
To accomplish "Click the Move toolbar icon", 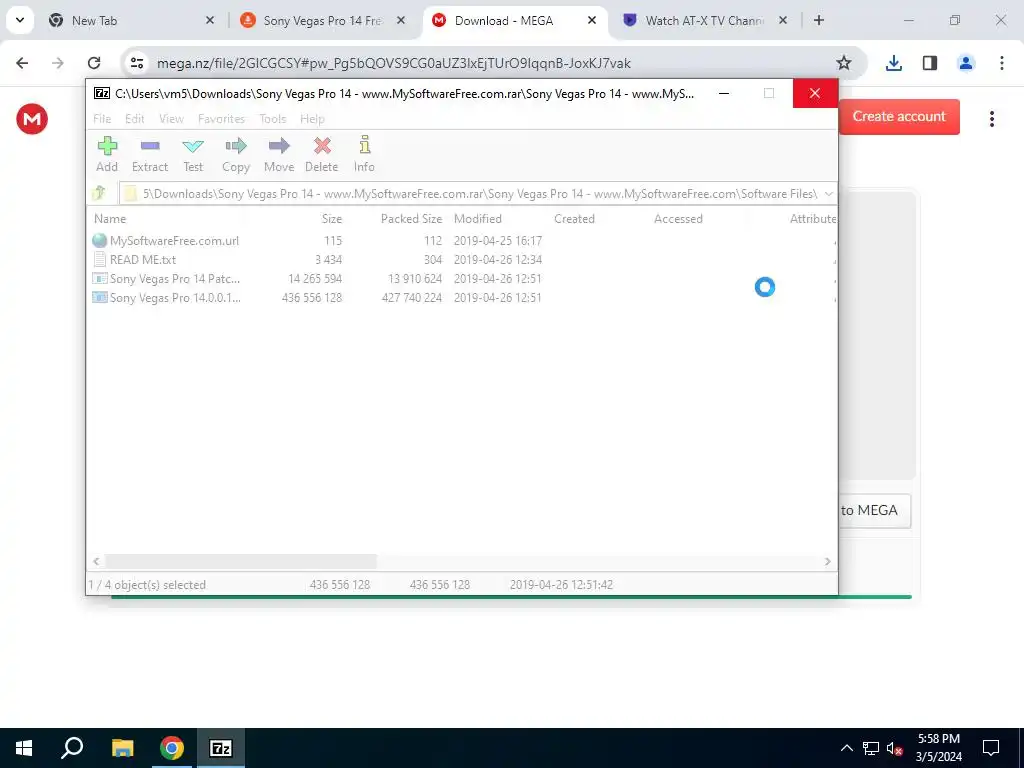I will pos(279,155).
